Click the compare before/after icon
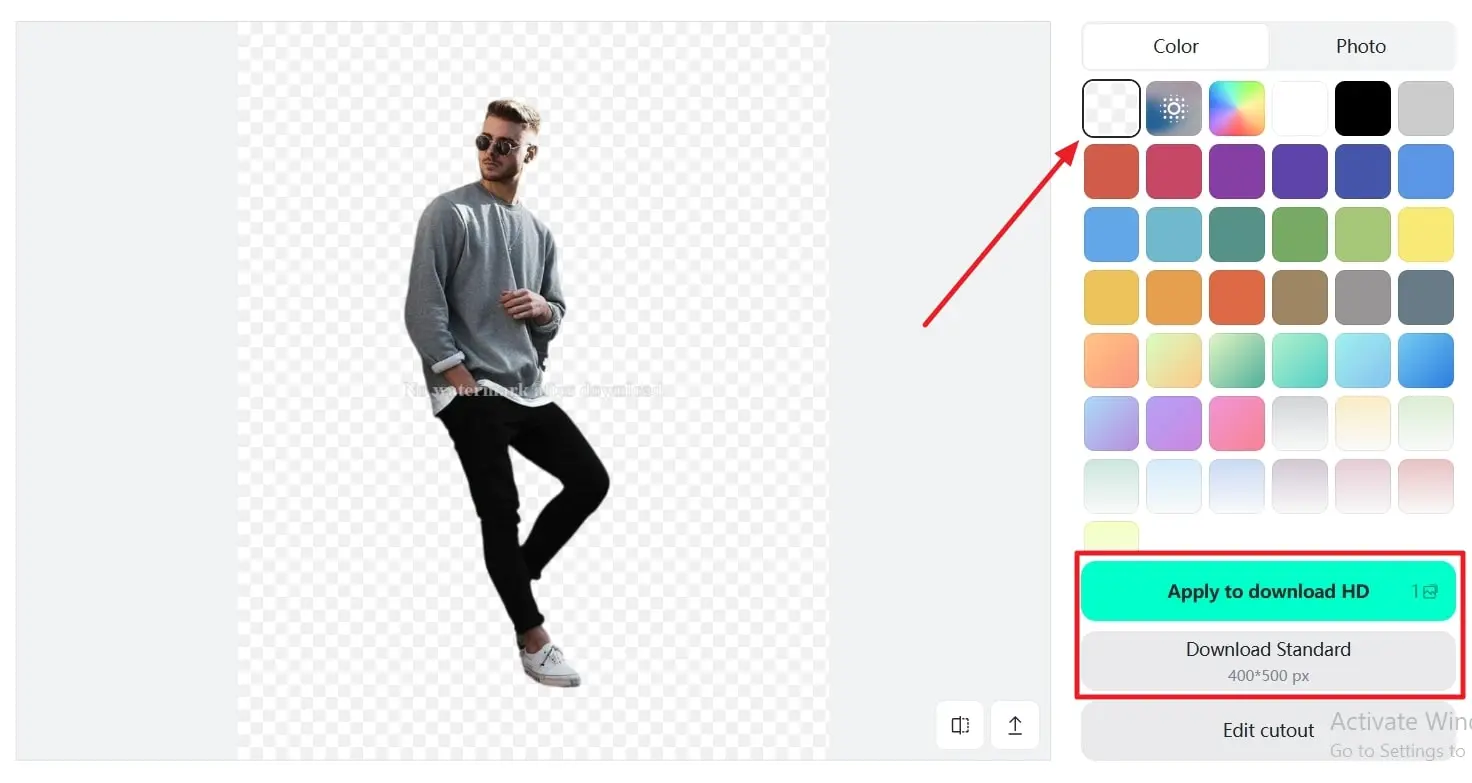The height and width of the screenshot is (783, 1472). (x=960, y=726)
